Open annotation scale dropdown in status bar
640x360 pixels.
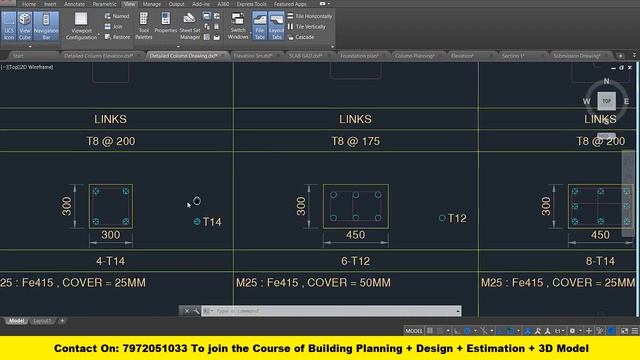[x=559, y=331]
